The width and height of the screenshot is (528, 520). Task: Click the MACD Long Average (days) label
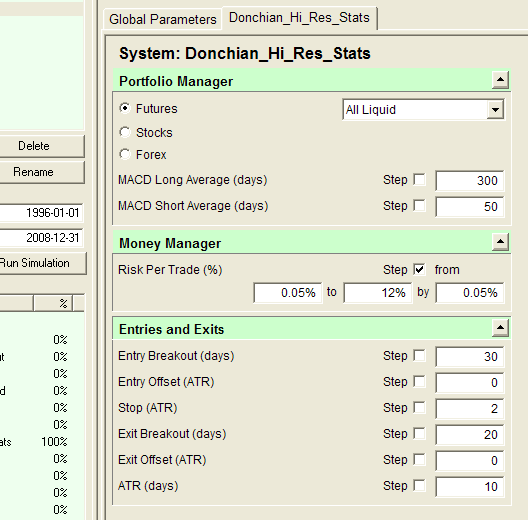193,180
